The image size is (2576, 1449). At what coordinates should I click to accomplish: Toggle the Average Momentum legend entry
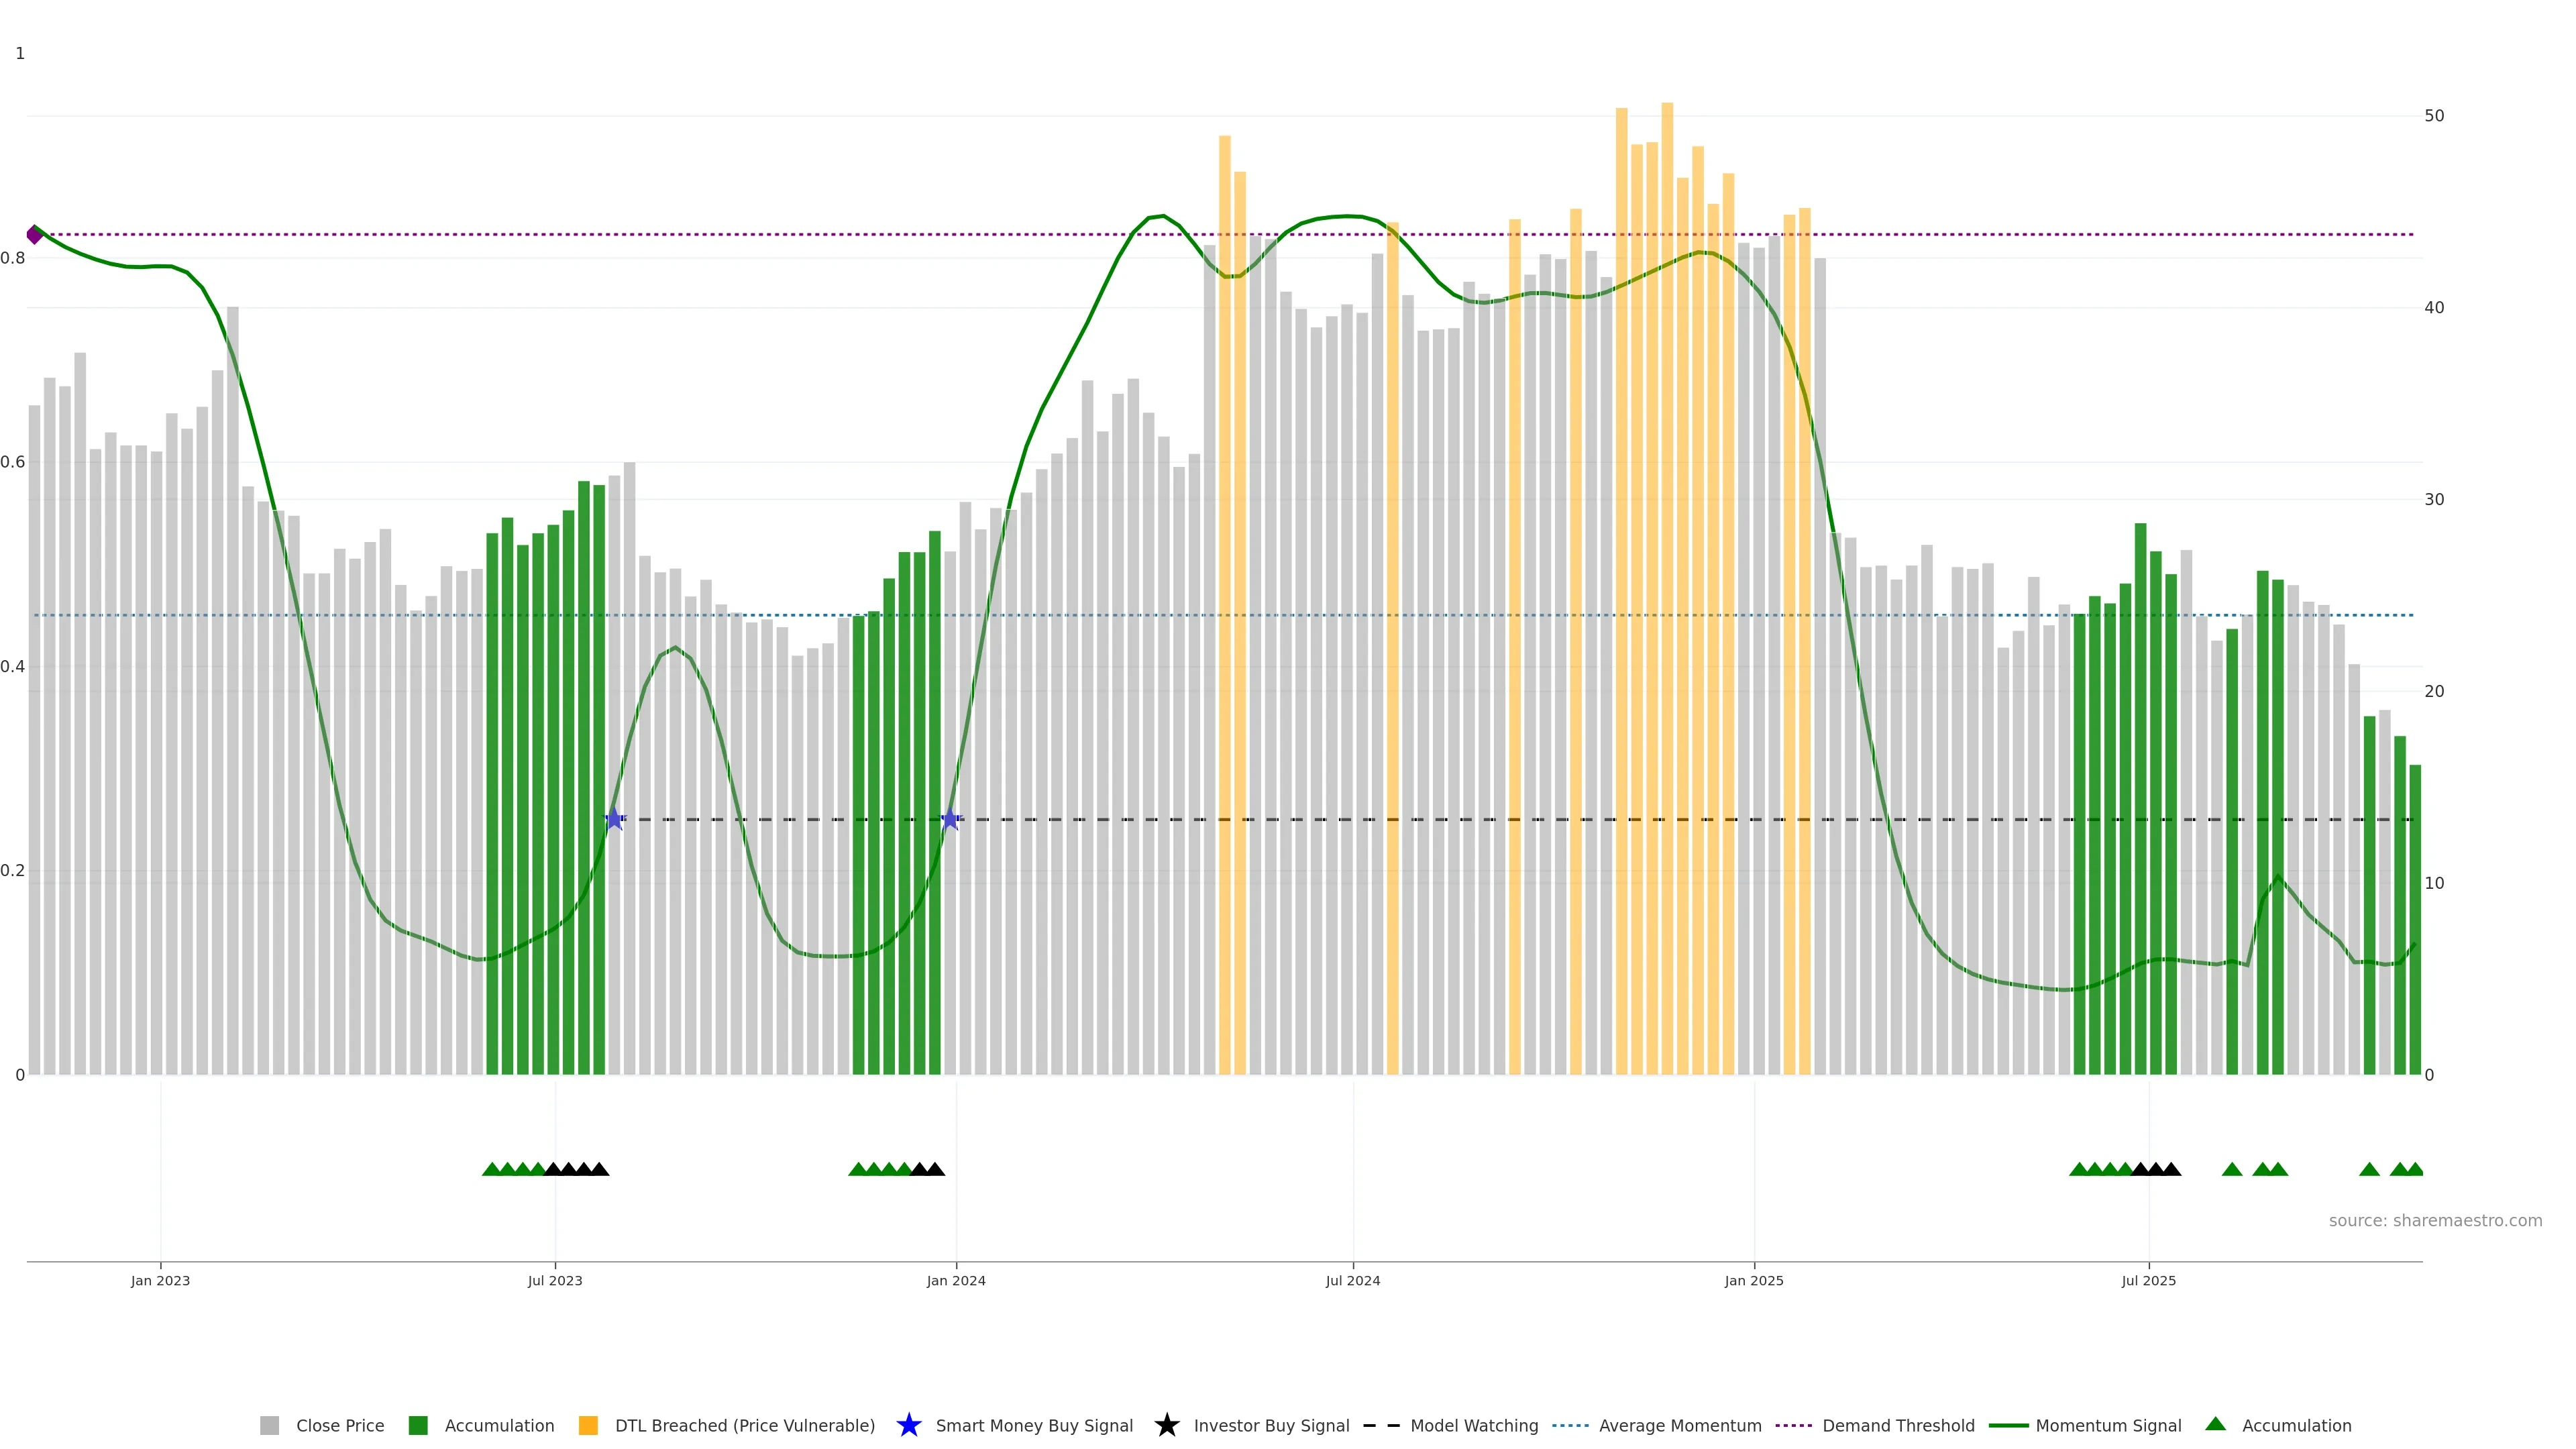(1679, 1426)
